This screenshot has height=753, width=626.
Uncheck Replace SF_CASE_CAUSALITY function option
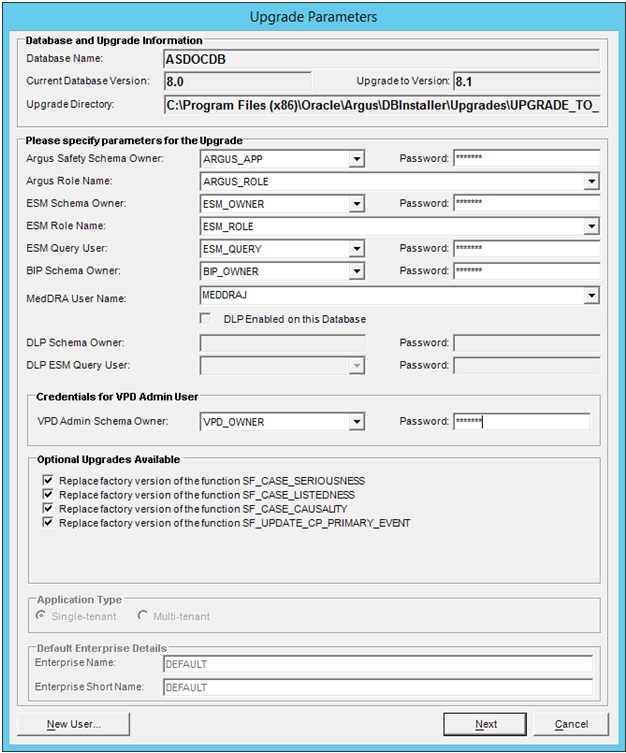pyautogui.click(x=48, y=508)
